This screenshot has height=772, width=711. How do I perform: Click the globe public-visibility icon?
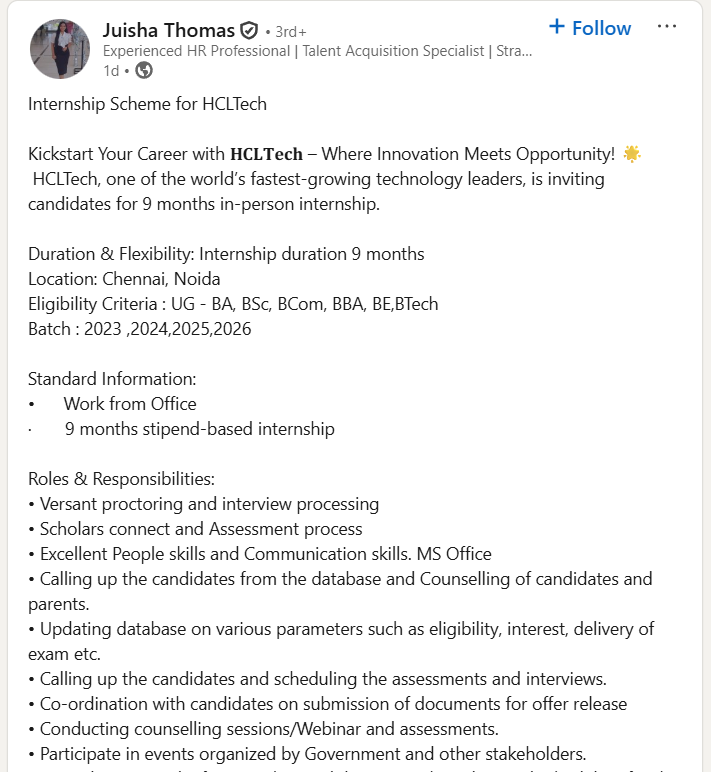tap(144, 70)
